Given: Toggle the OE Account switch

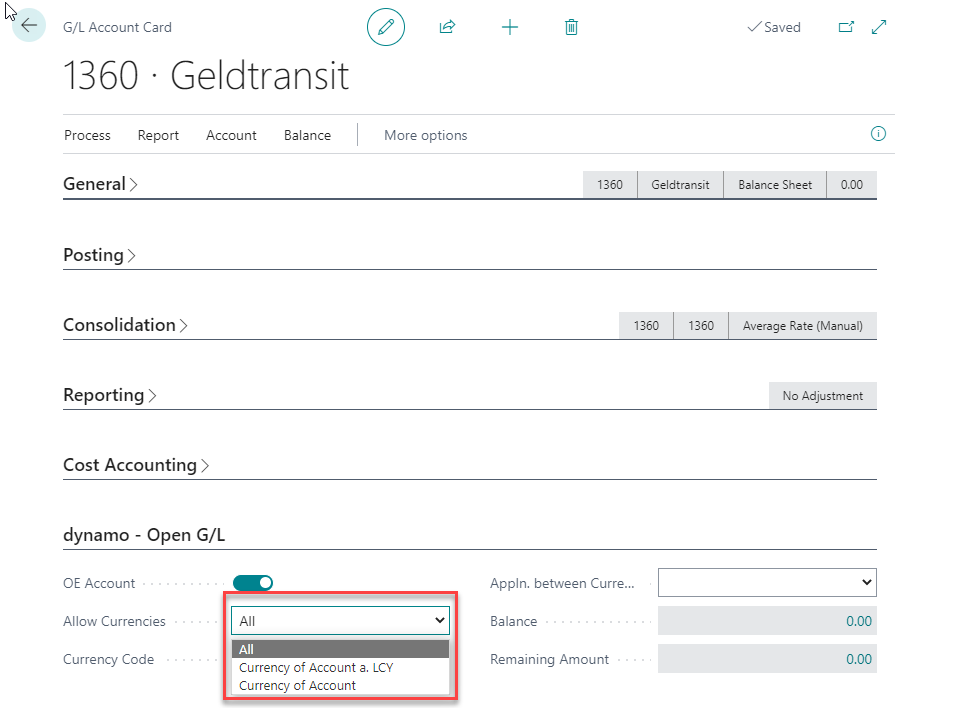Looking at the screenshot, I should tap(253, 583).
